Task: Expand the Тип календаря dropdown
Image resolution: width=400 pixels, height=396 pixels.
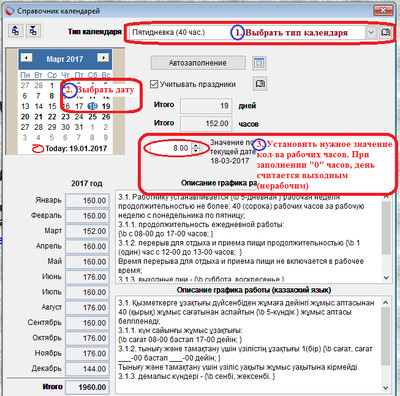Action: click(371, 33)
